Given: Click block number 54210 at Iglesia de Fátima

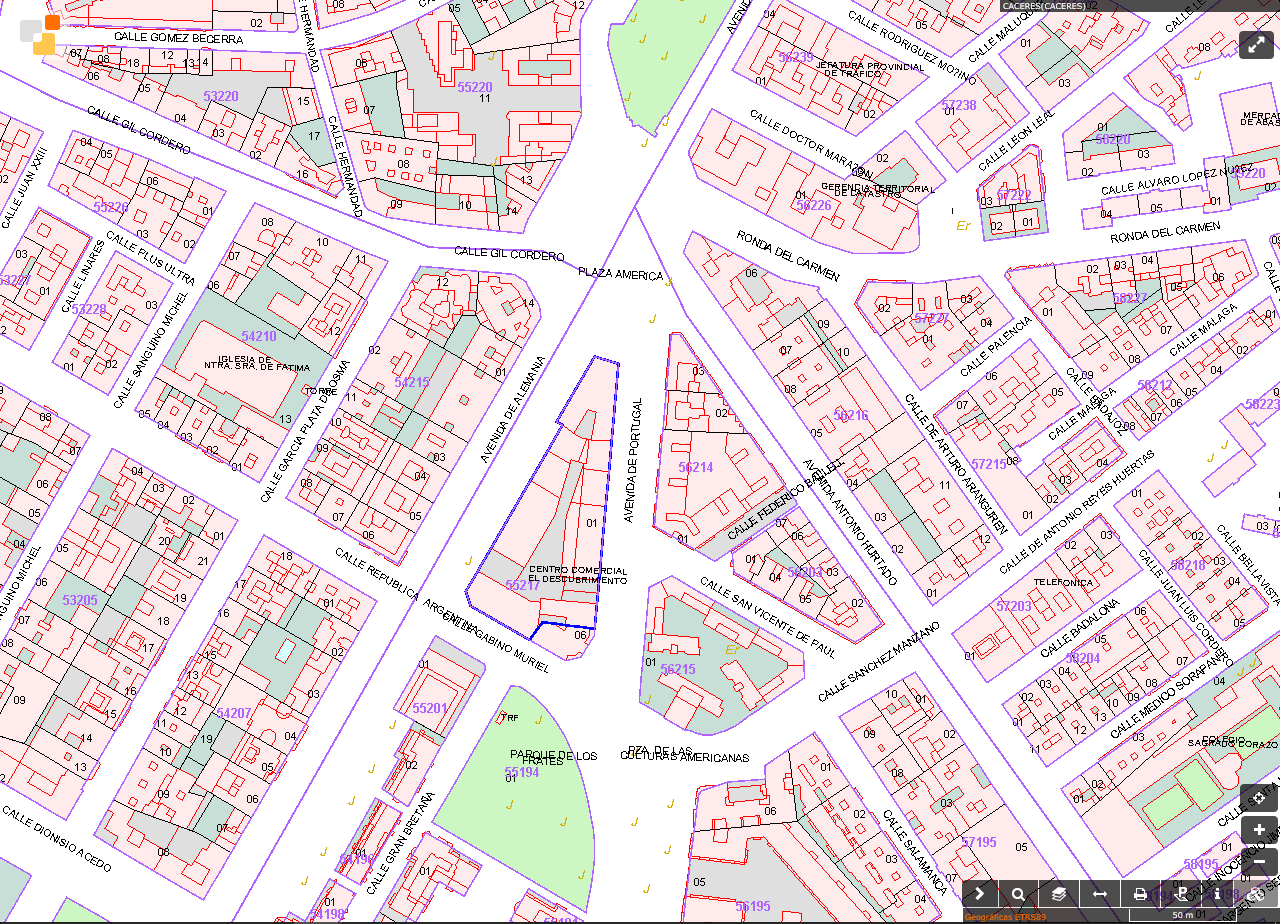Looking at the screenshot, I should click(x=258, y=336).
